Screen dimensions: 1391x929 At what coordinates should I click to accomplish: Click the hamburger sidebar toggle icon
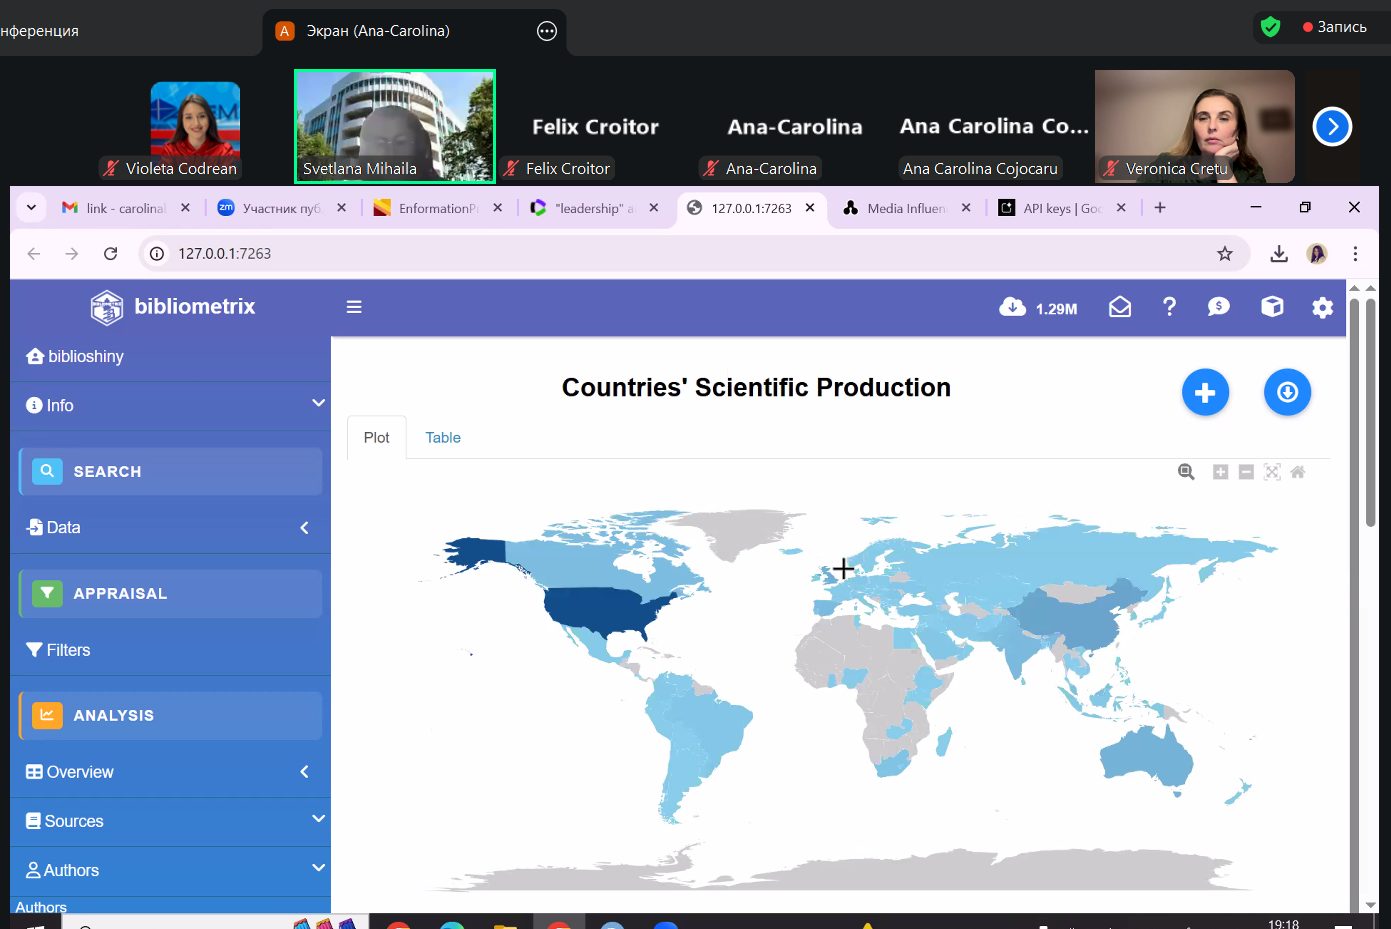point(354,307)
